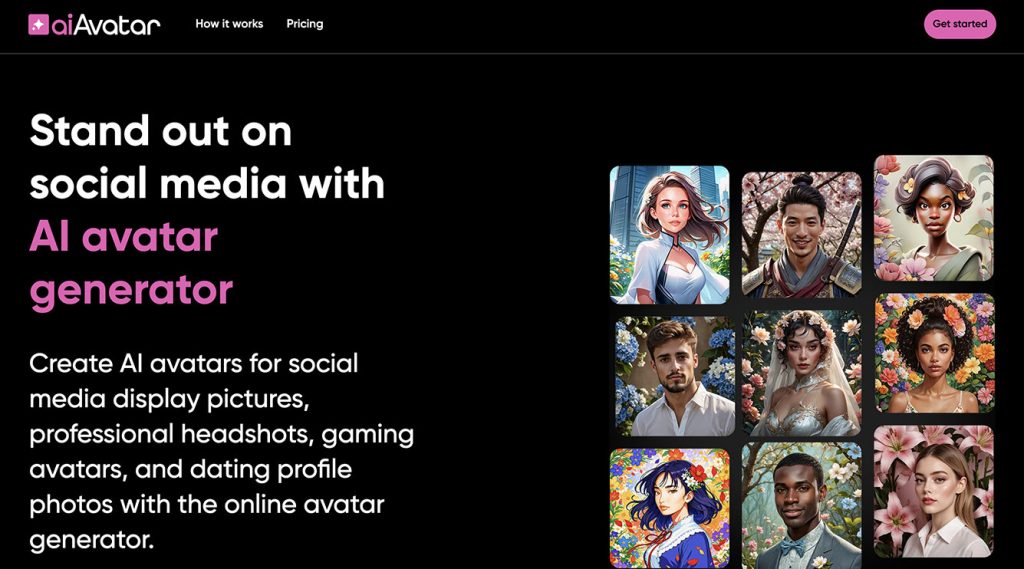Click the aiAvatar brand name text

click(x=106, y=25)
